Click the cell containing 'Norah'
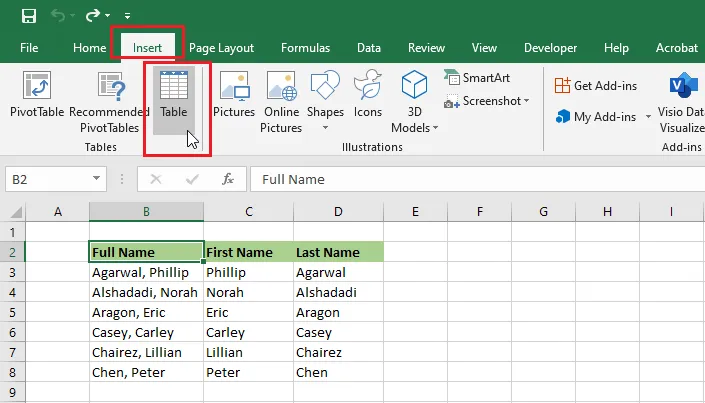 coord(249,292)
